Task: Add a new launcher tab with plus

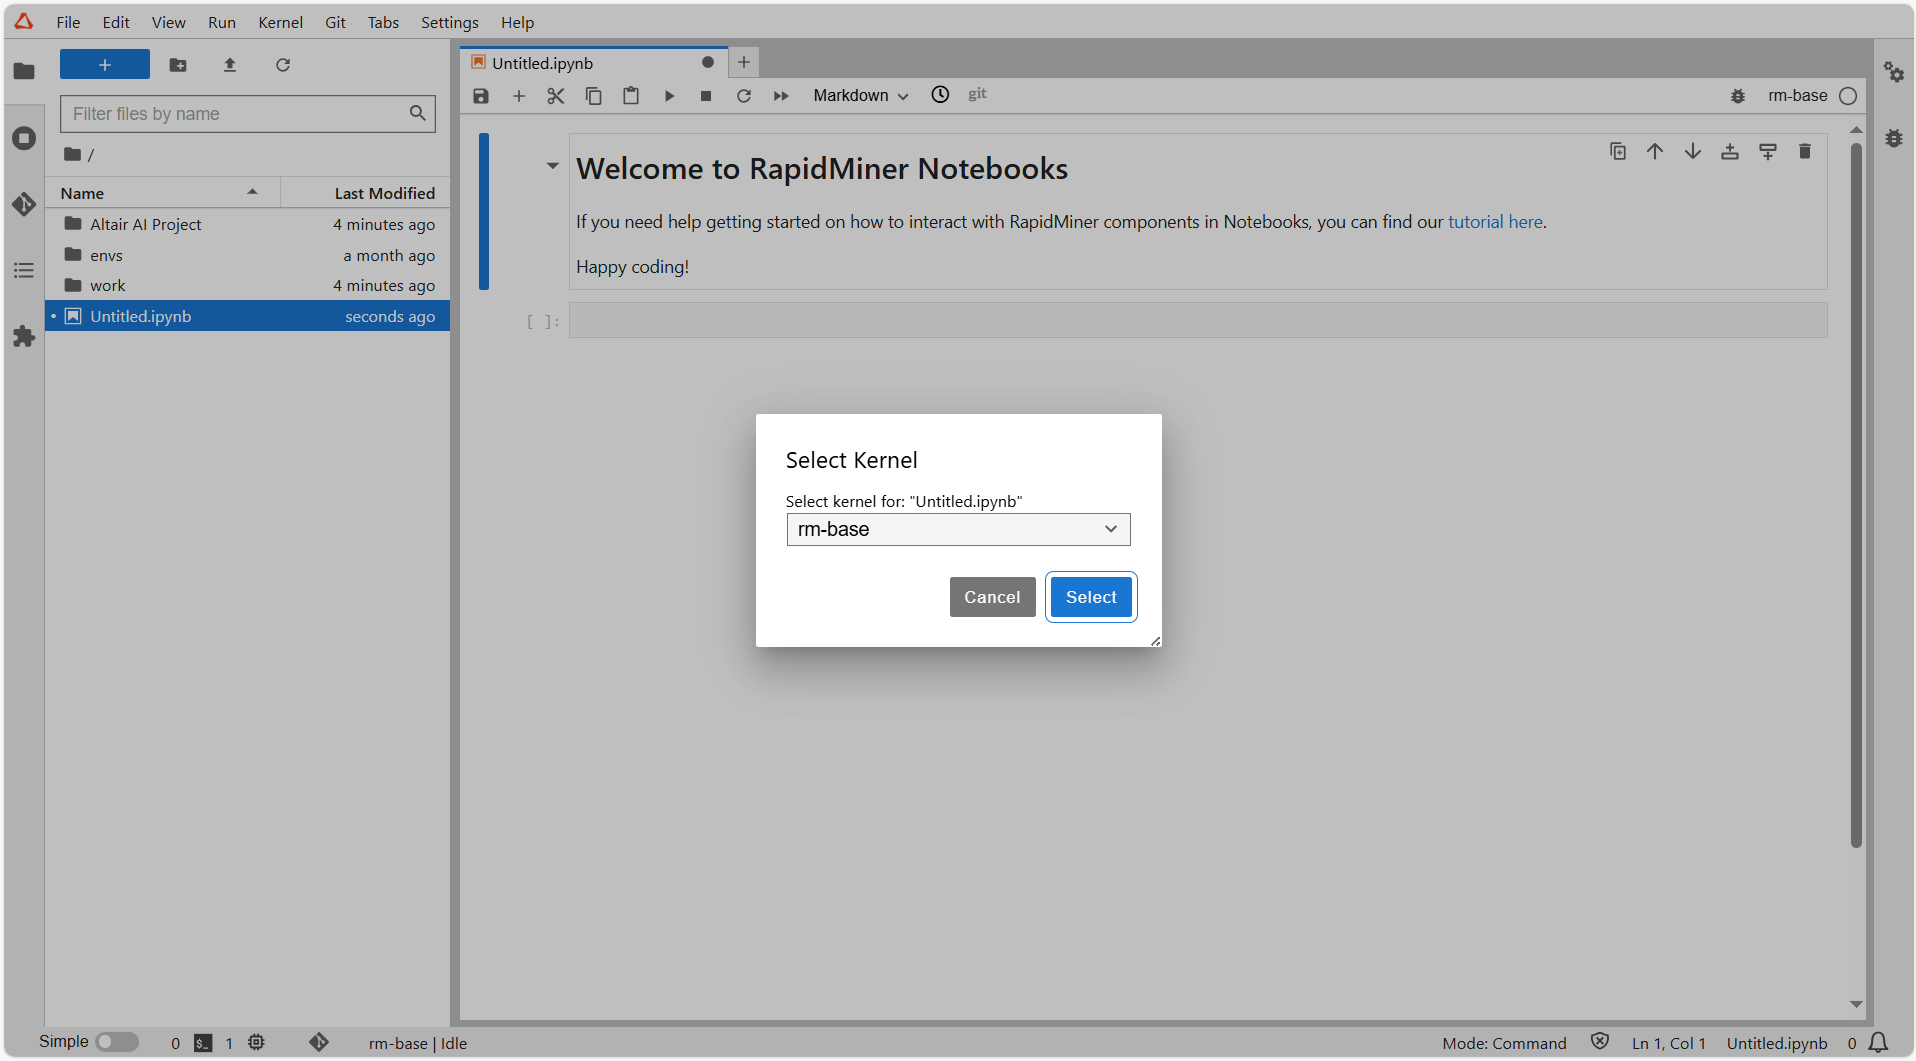Action: [744, 63]
